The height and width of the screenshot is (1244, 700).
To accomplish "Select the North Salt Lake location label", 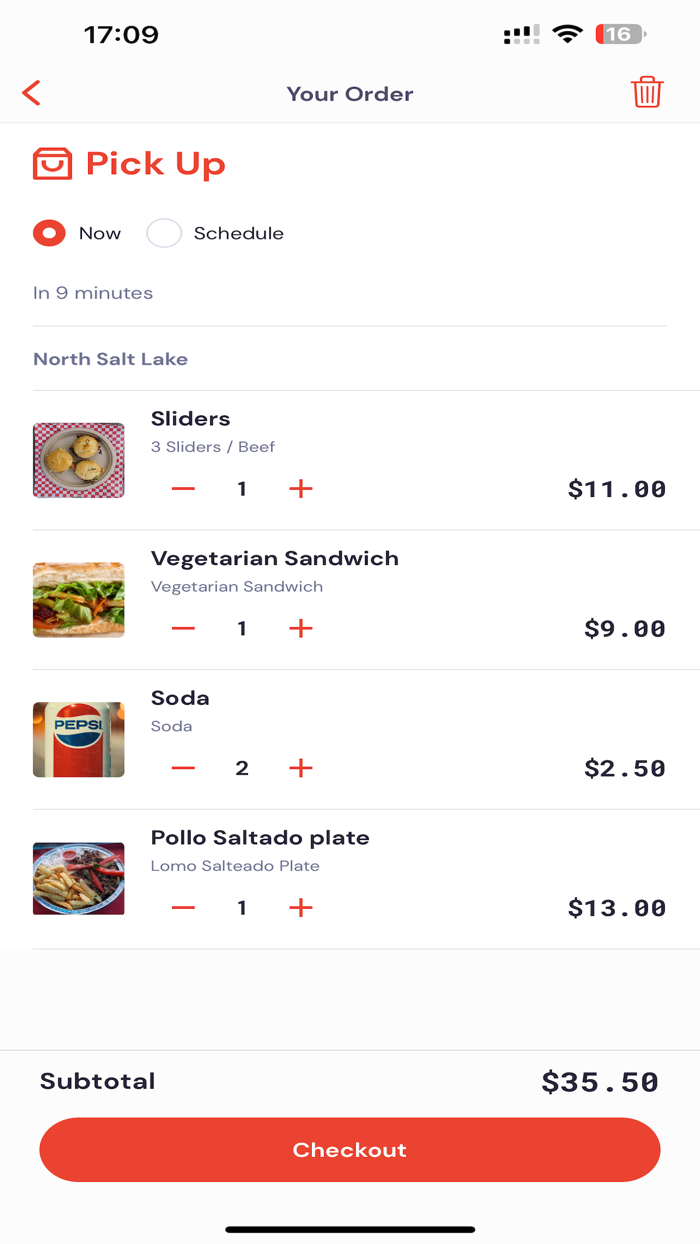I will [110, 358].
